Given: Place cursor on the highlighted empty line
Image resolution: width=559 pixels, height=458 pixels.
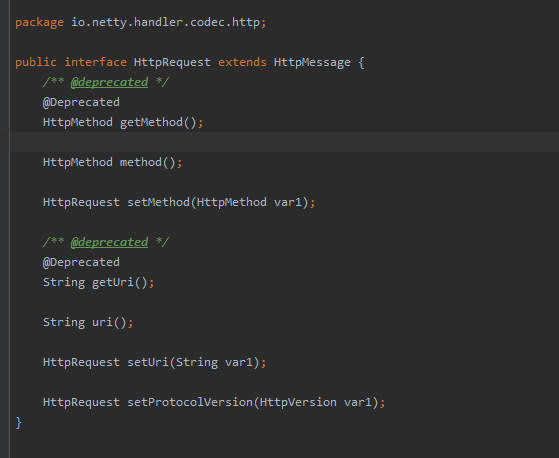Looking at the screenshot, I should pyautogui.click(x=284, y=142).
